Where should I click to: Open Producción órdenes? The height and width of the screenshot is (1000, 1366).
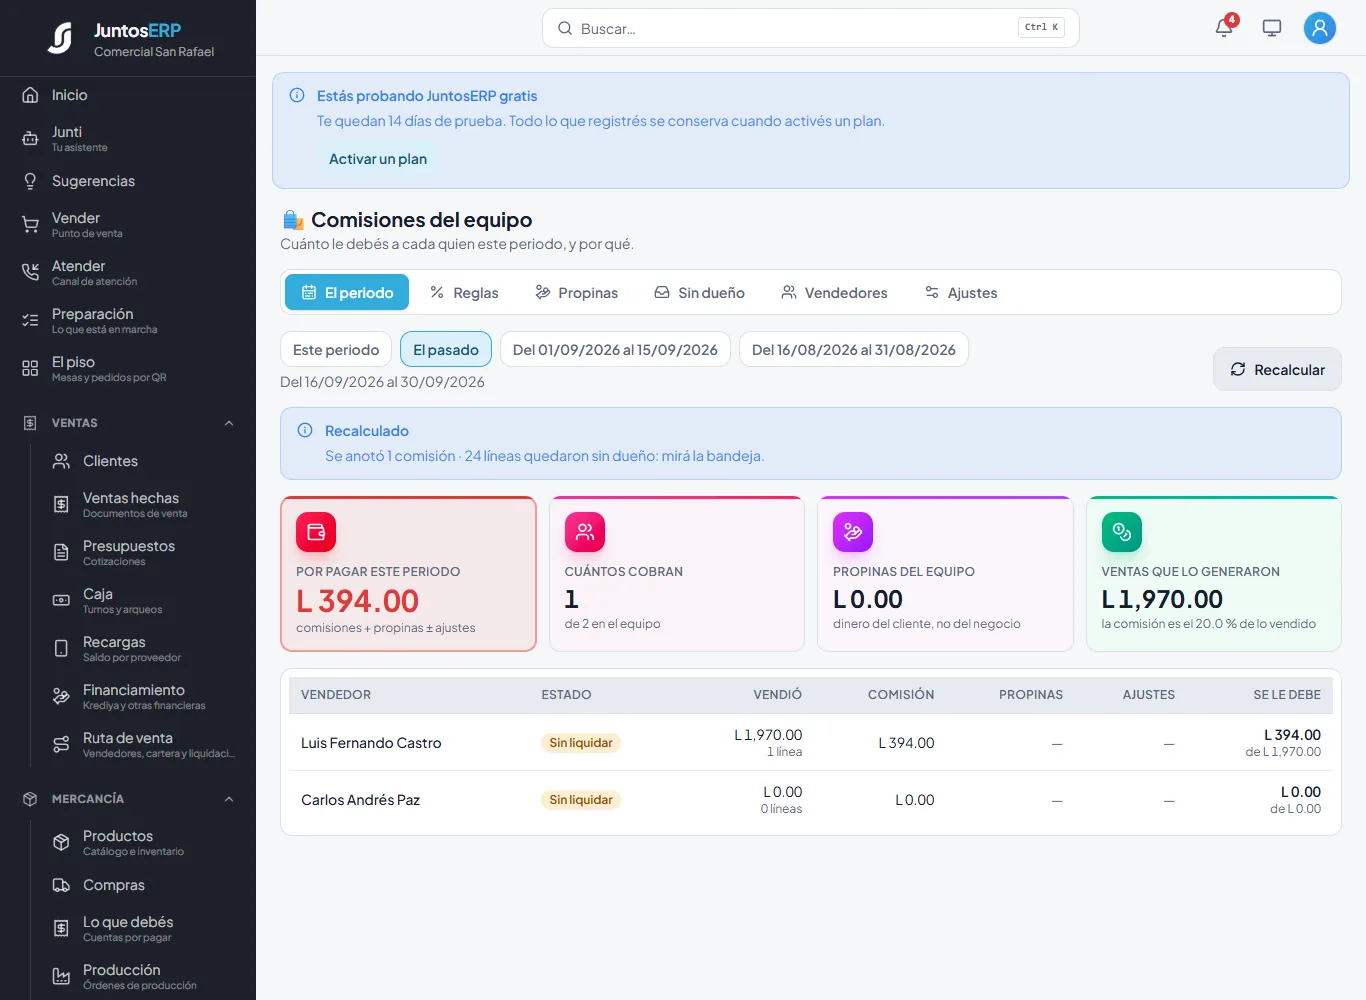click(x=143, y=976)
